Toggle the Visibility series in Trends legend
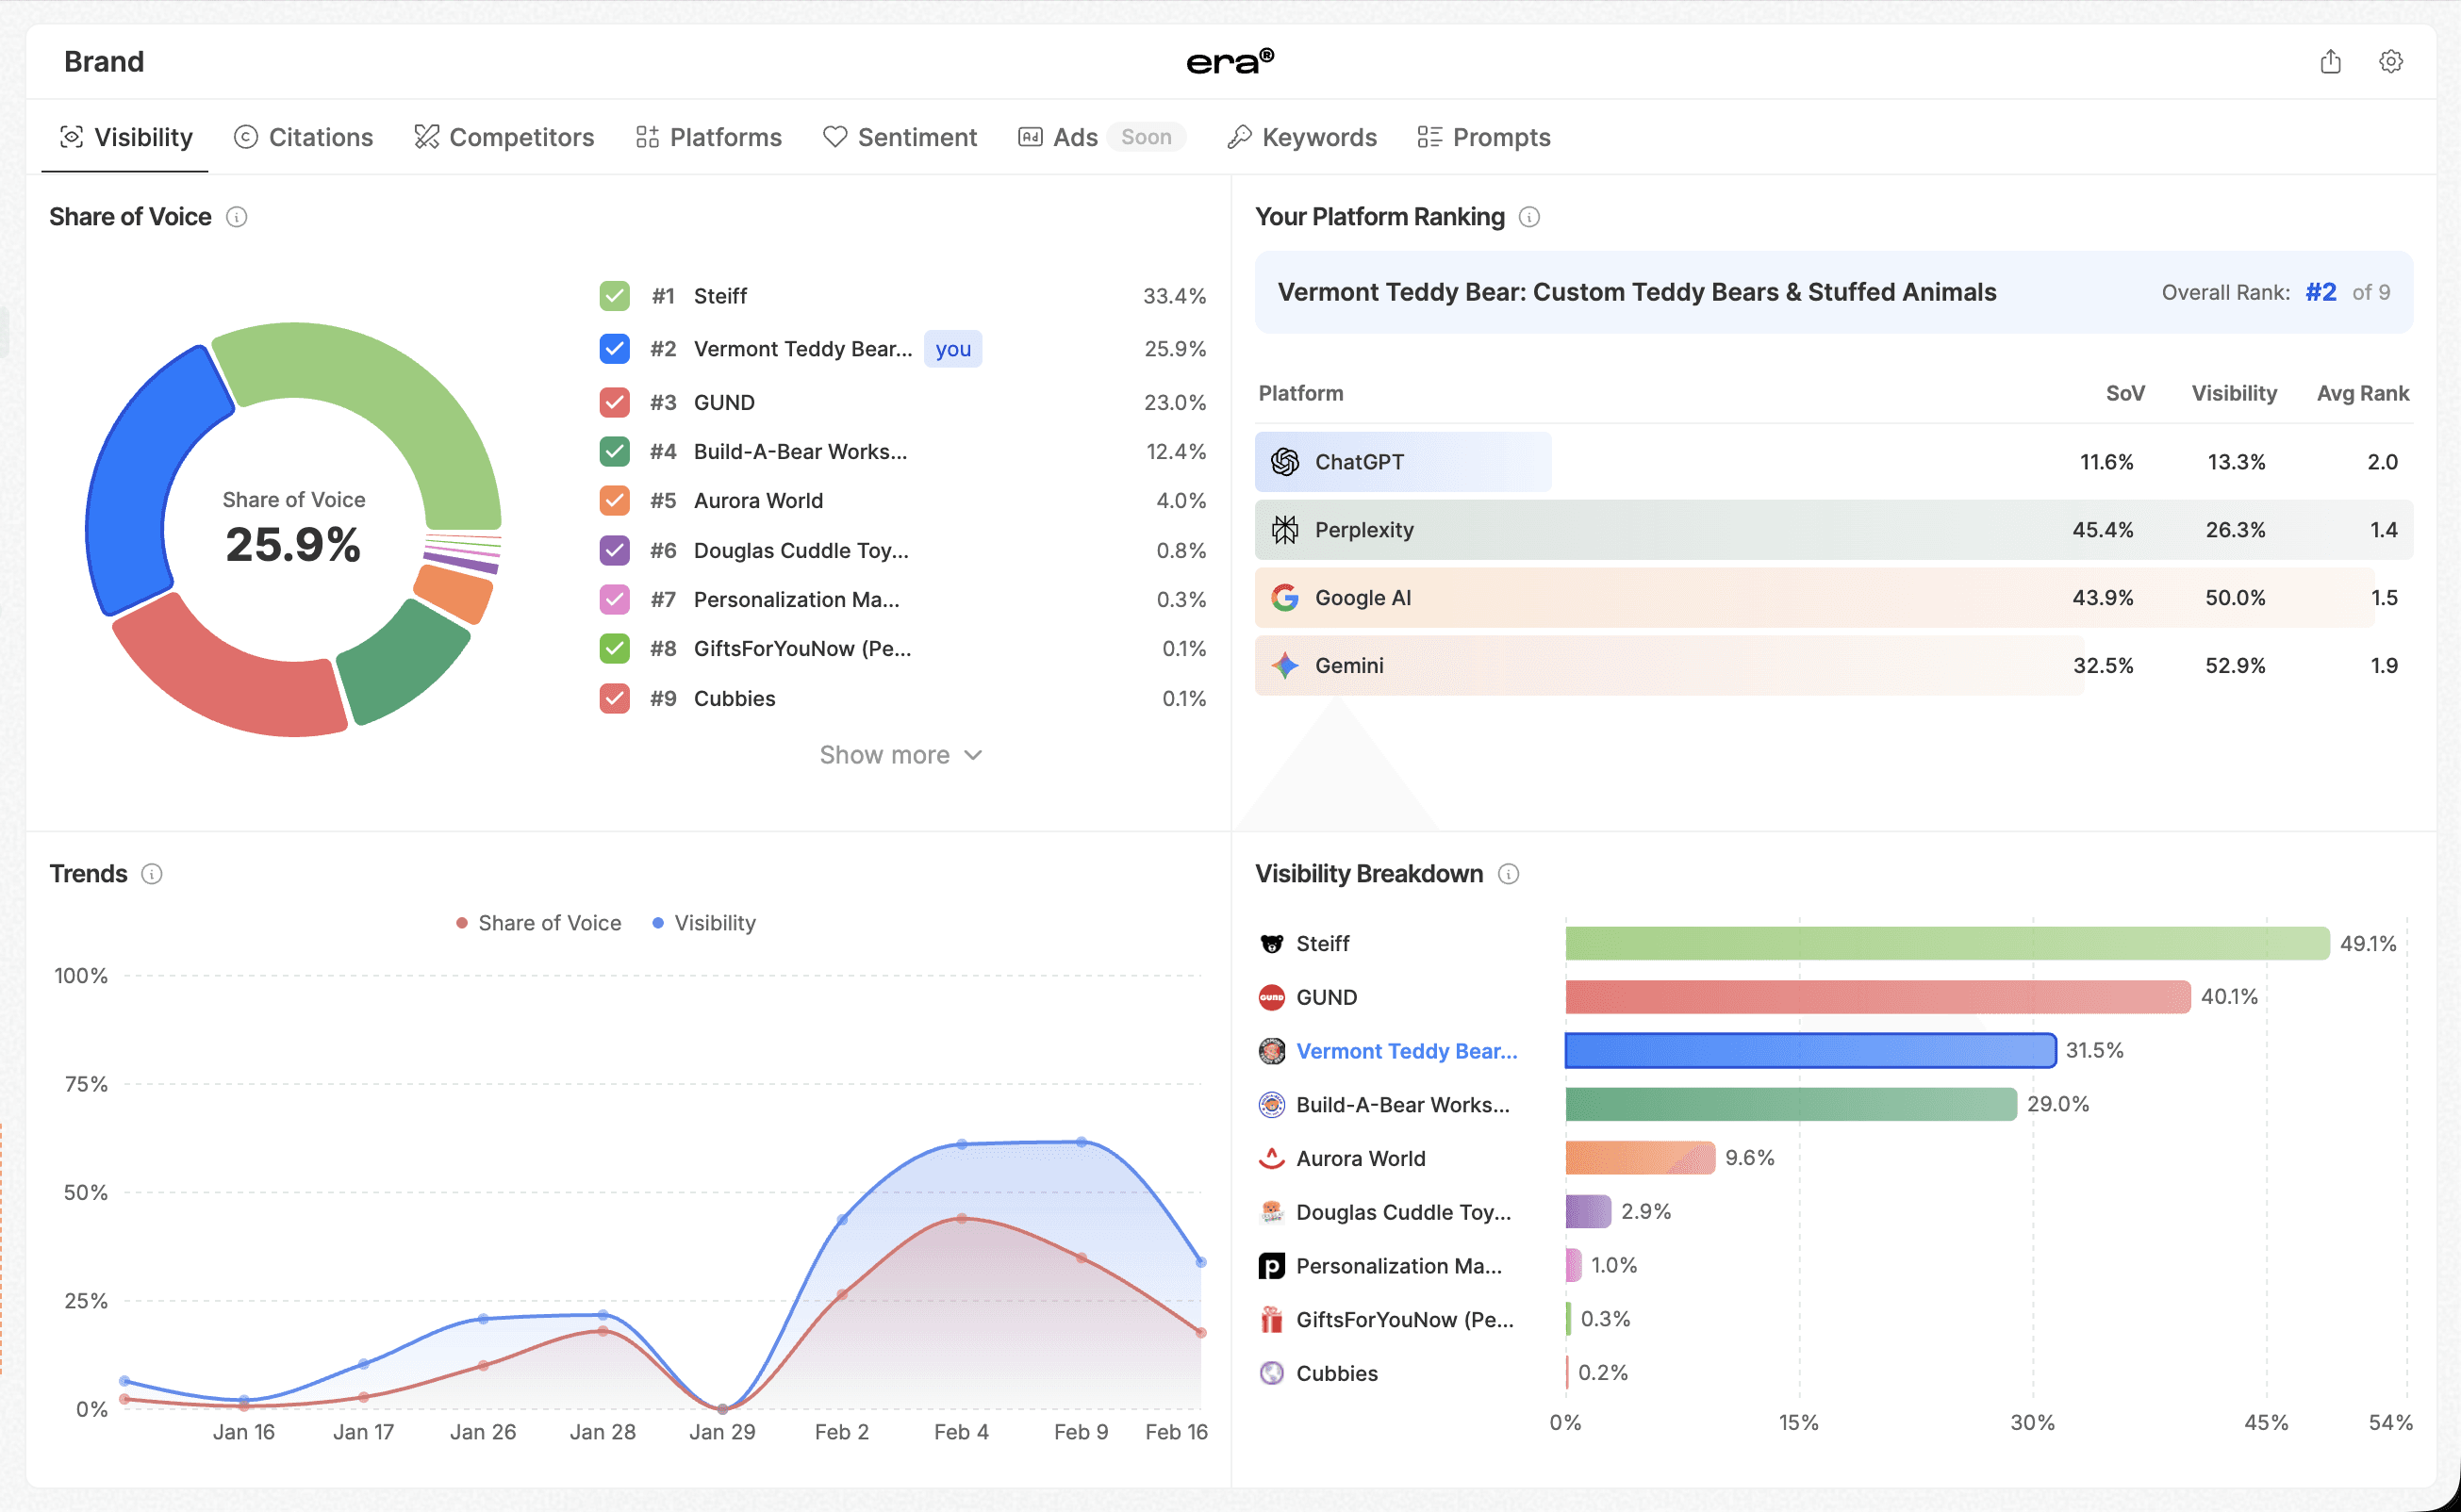This screenshot has width=2461, height=1512. point(704,923)
